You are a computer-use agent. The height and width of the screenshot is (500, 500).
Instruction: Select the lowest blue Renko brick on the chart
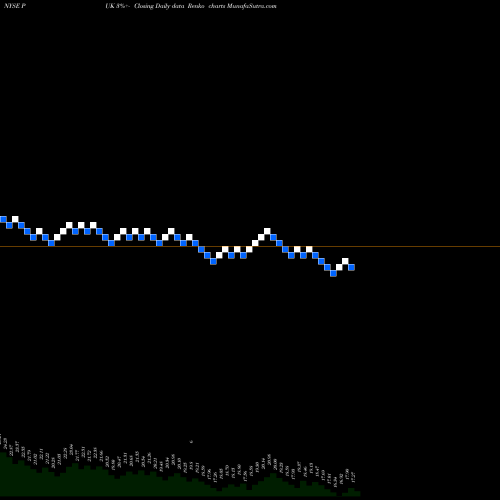coord(333,273)
